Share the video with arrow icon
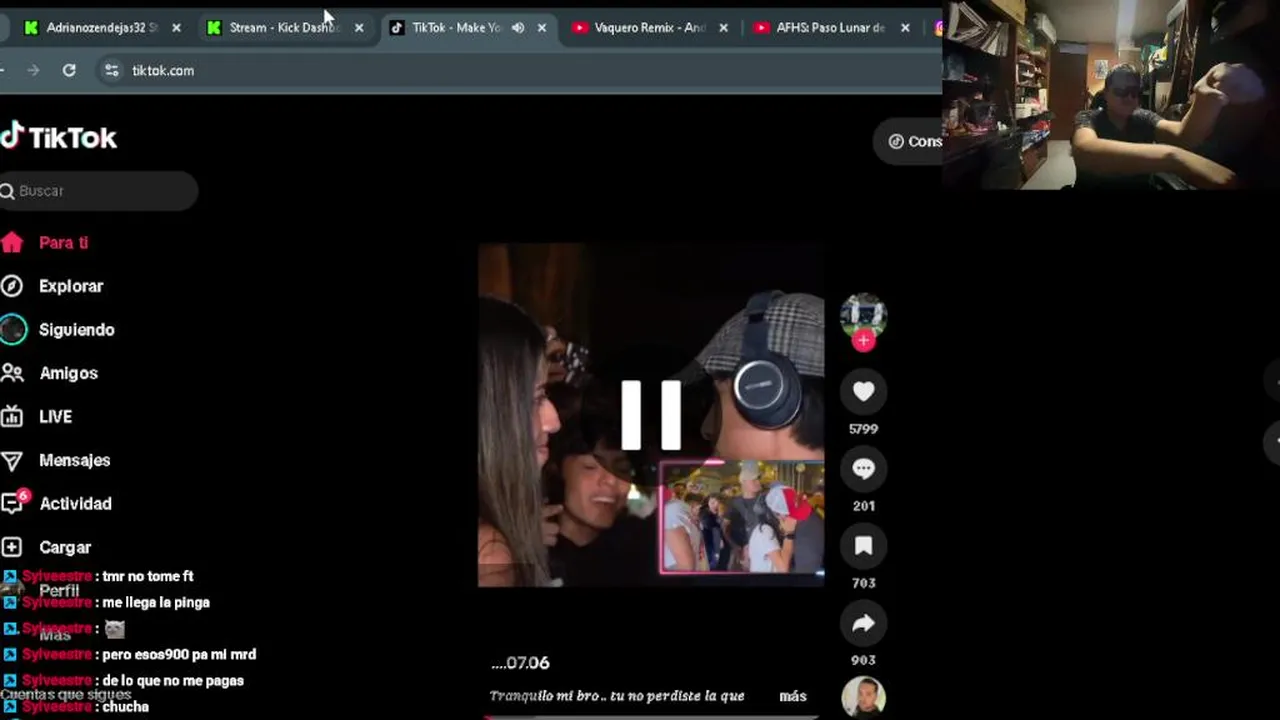 click(x=863, y=623)
